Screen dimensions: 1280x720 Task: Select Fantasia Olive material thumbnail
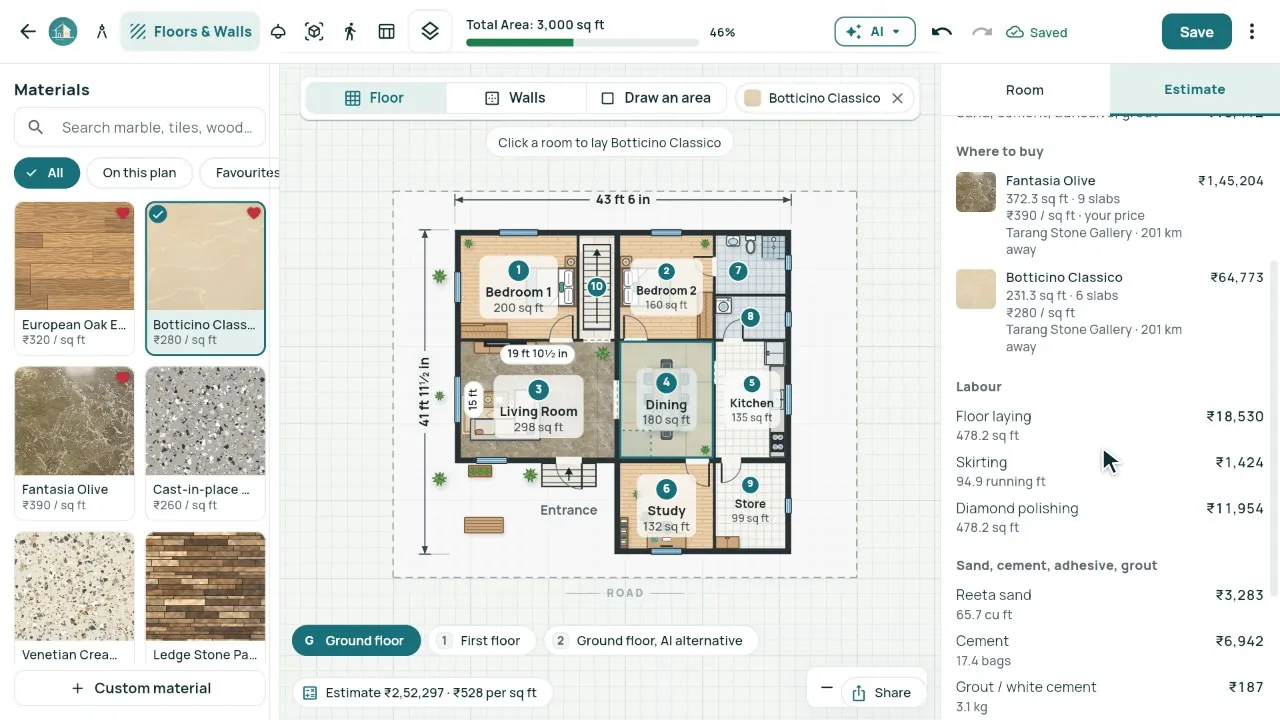tap(74, 421)
